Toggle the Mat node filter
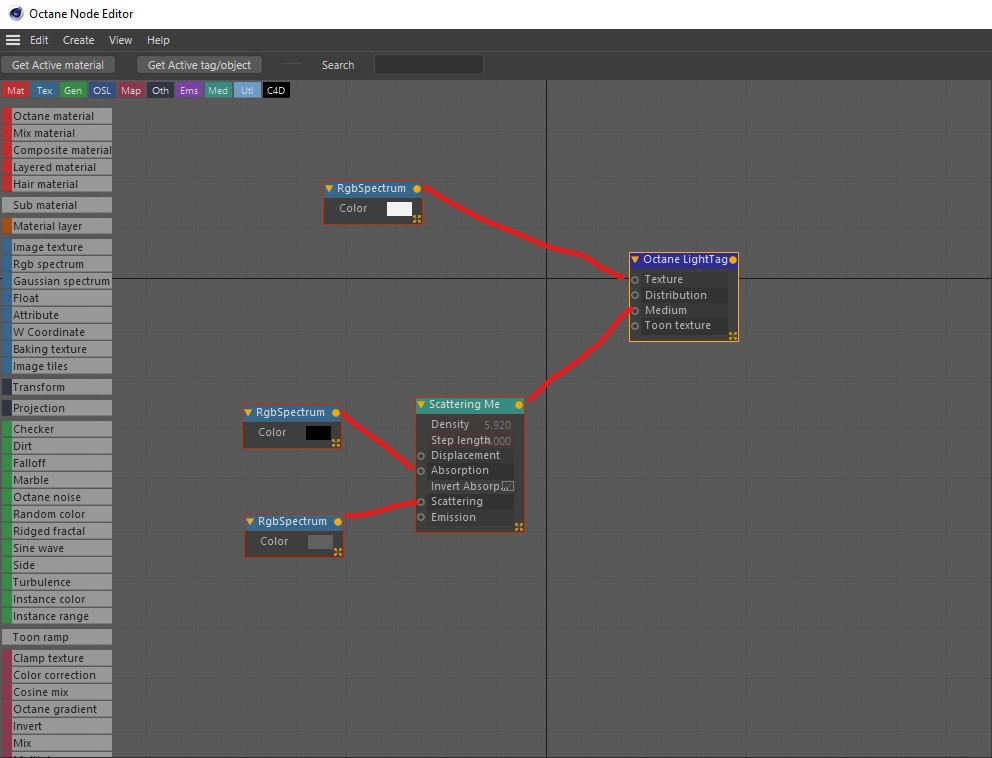 pos(15,90)
